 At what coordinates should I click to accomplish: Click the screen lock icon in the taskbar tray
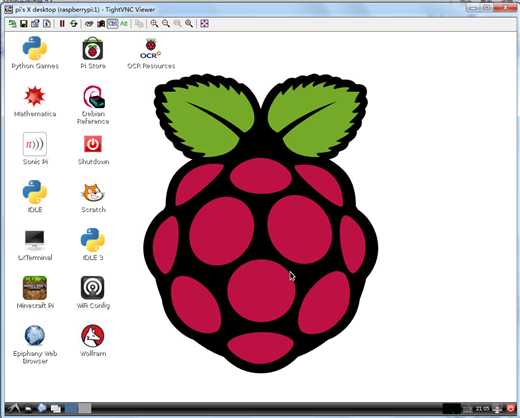tap(498, 408)
